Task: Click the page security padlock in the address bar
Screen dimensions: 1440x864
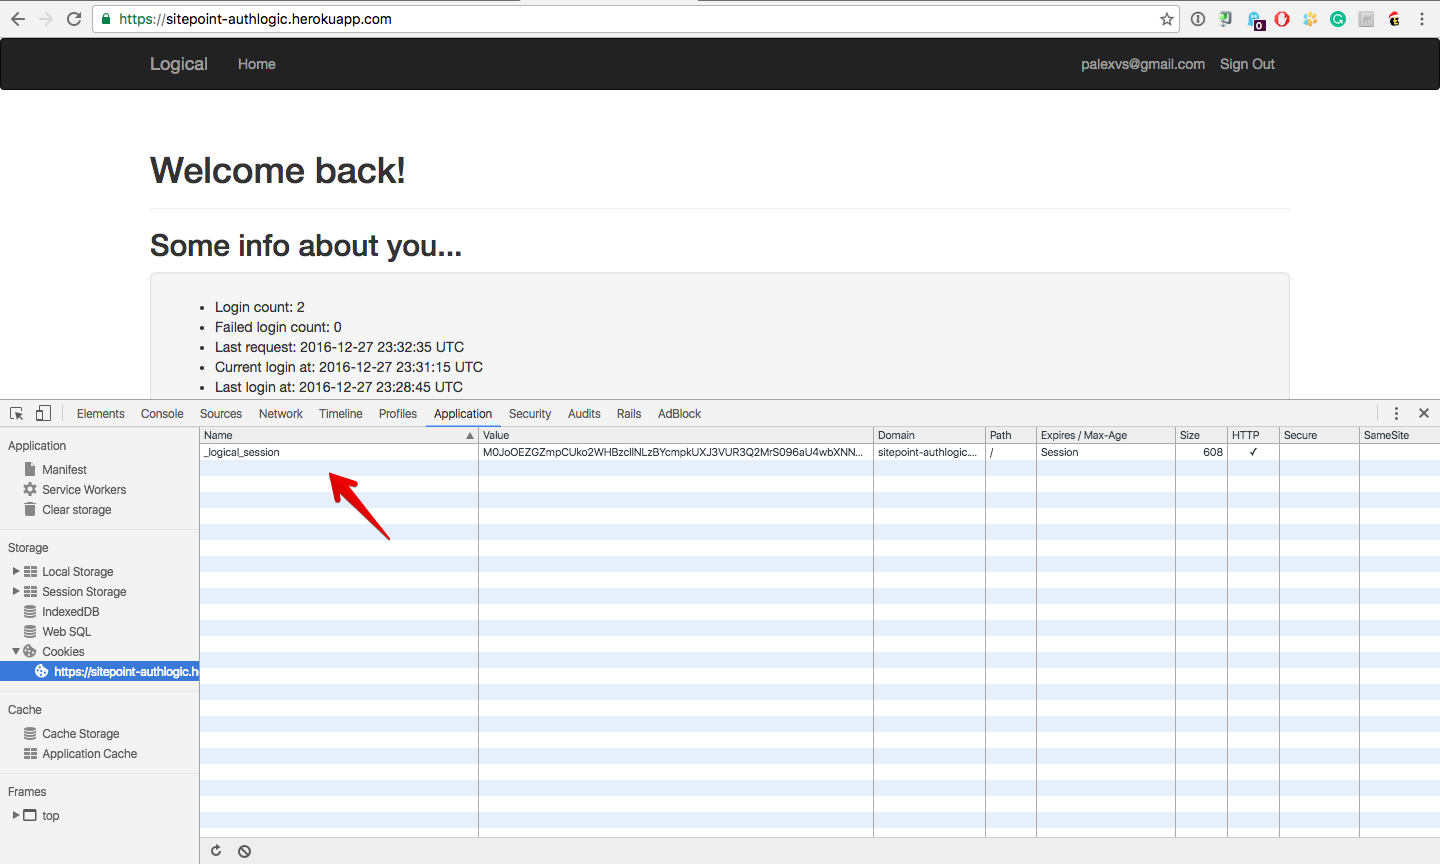Action: (x=106, y=18)
